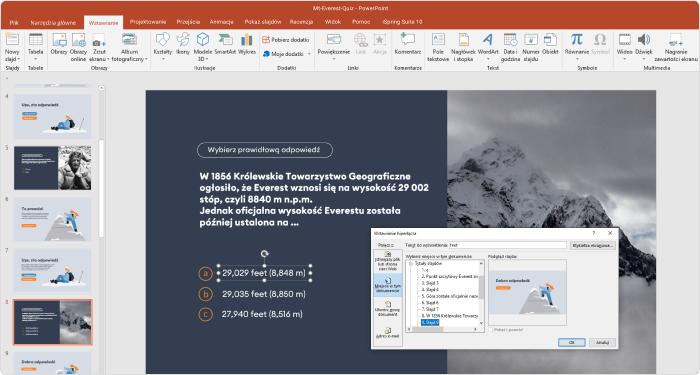Click the WordArt icon
Screen dimensions: 700x375
coord(488,39)
